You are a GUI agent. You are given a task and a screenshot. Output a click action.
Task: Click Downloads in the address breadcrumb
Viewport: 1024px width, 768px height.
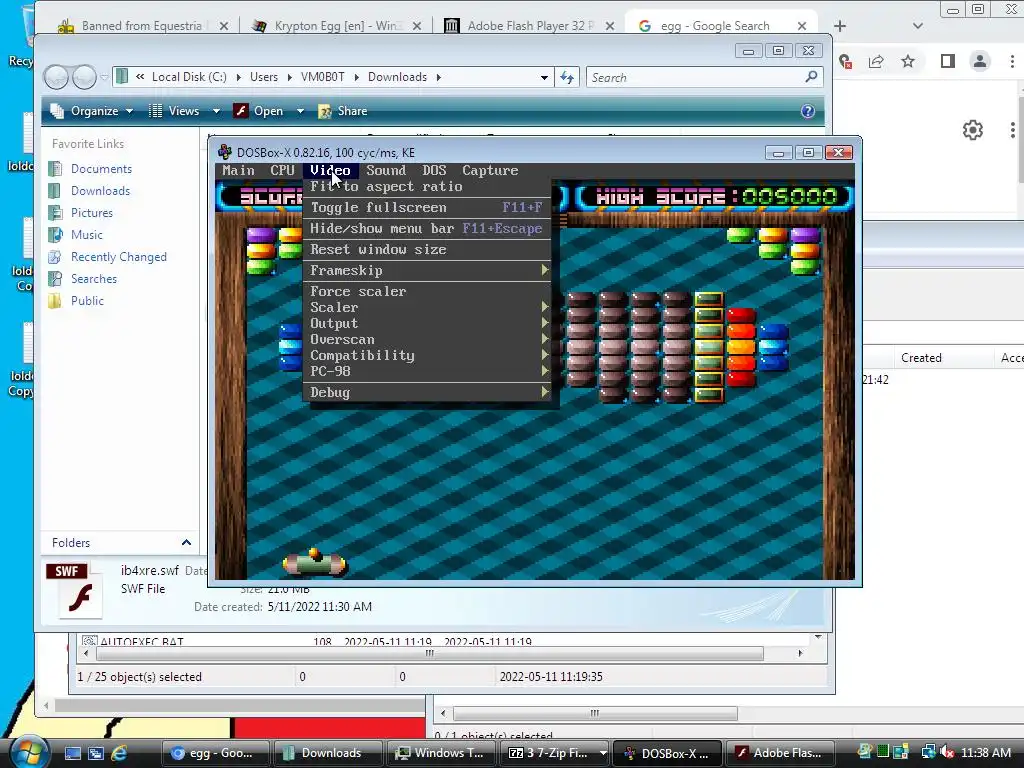[x=397, y=77]
